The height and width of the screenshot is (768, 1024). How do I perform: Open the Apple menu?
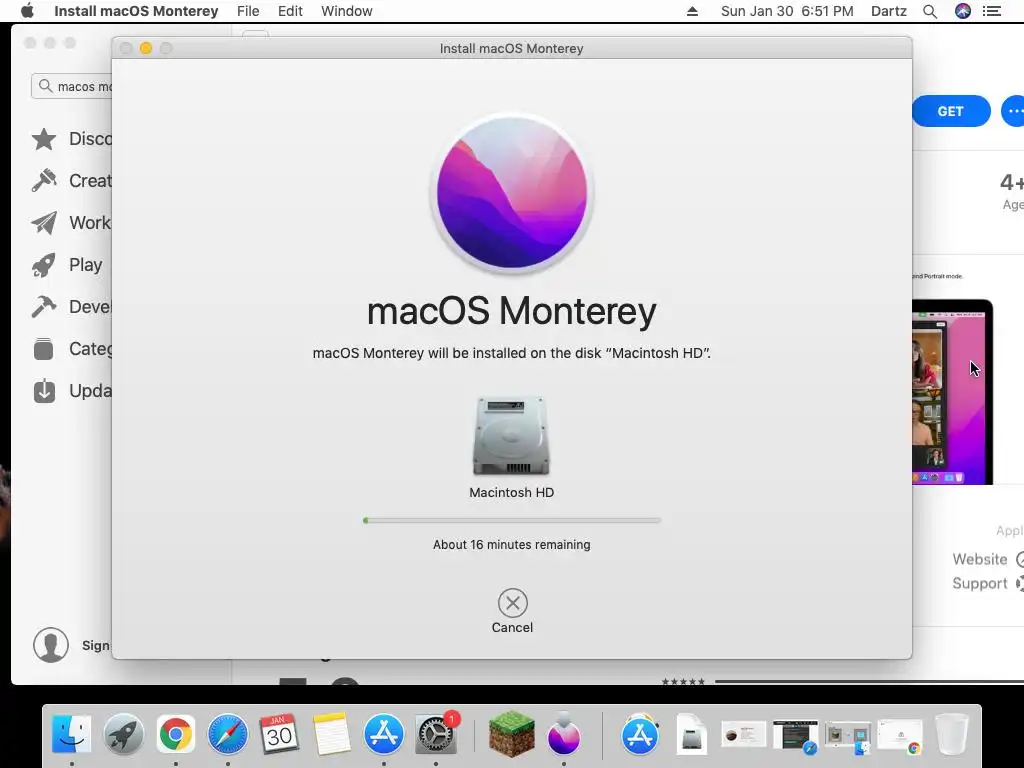27,11
